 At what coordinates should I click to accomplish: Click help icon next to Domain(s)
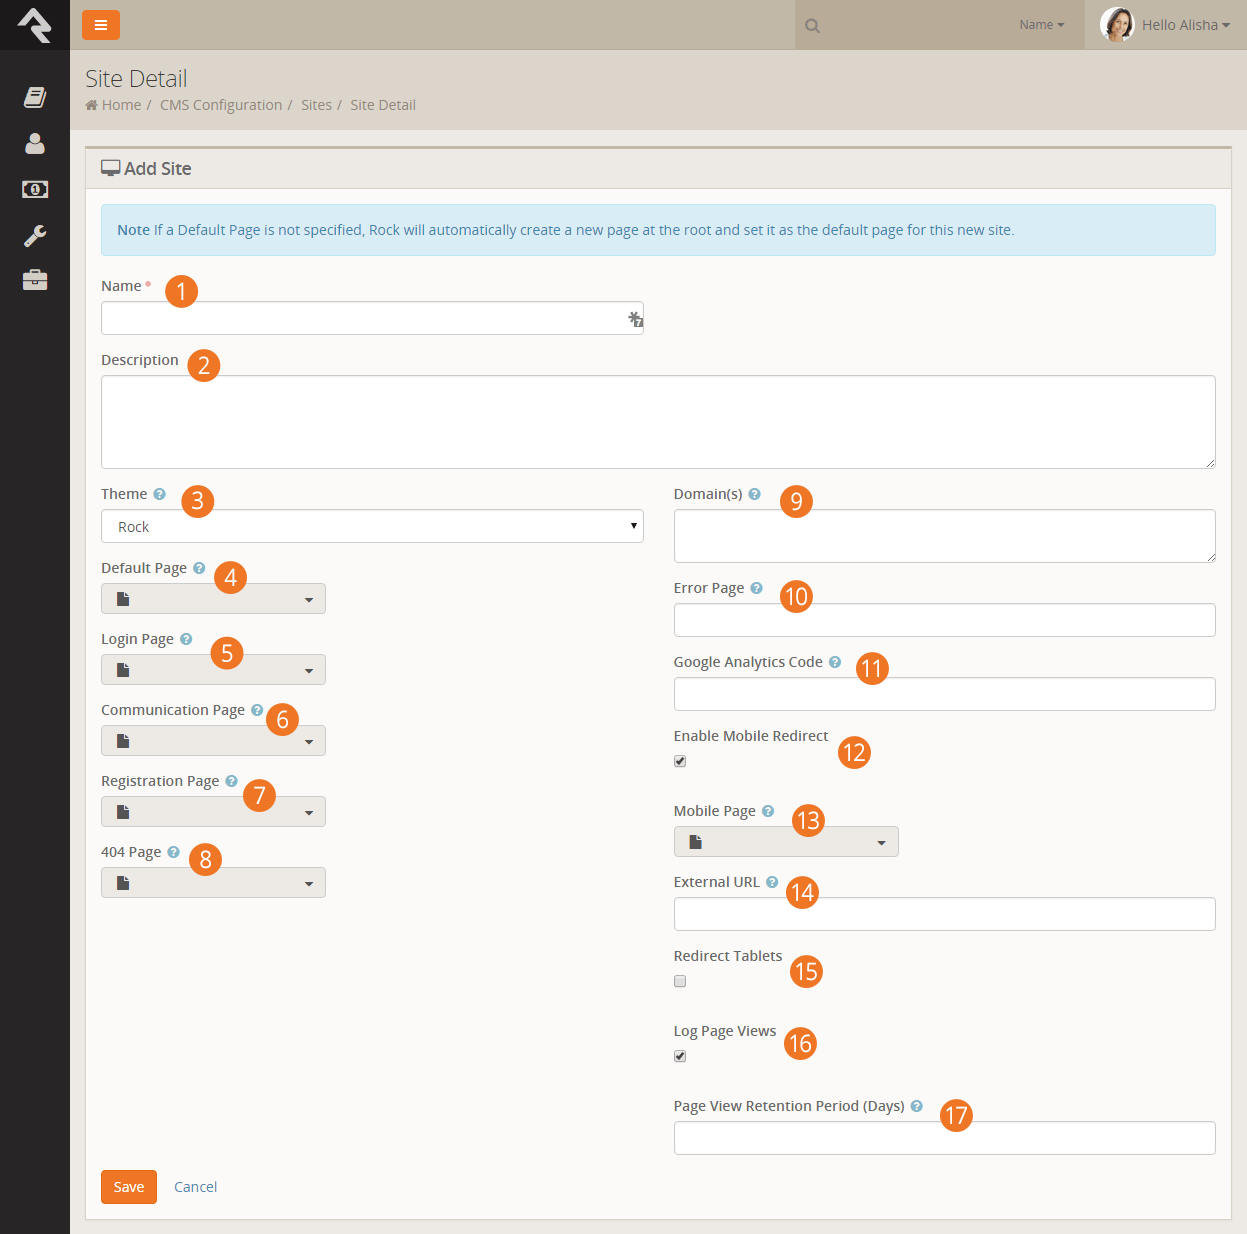point(754,494)
